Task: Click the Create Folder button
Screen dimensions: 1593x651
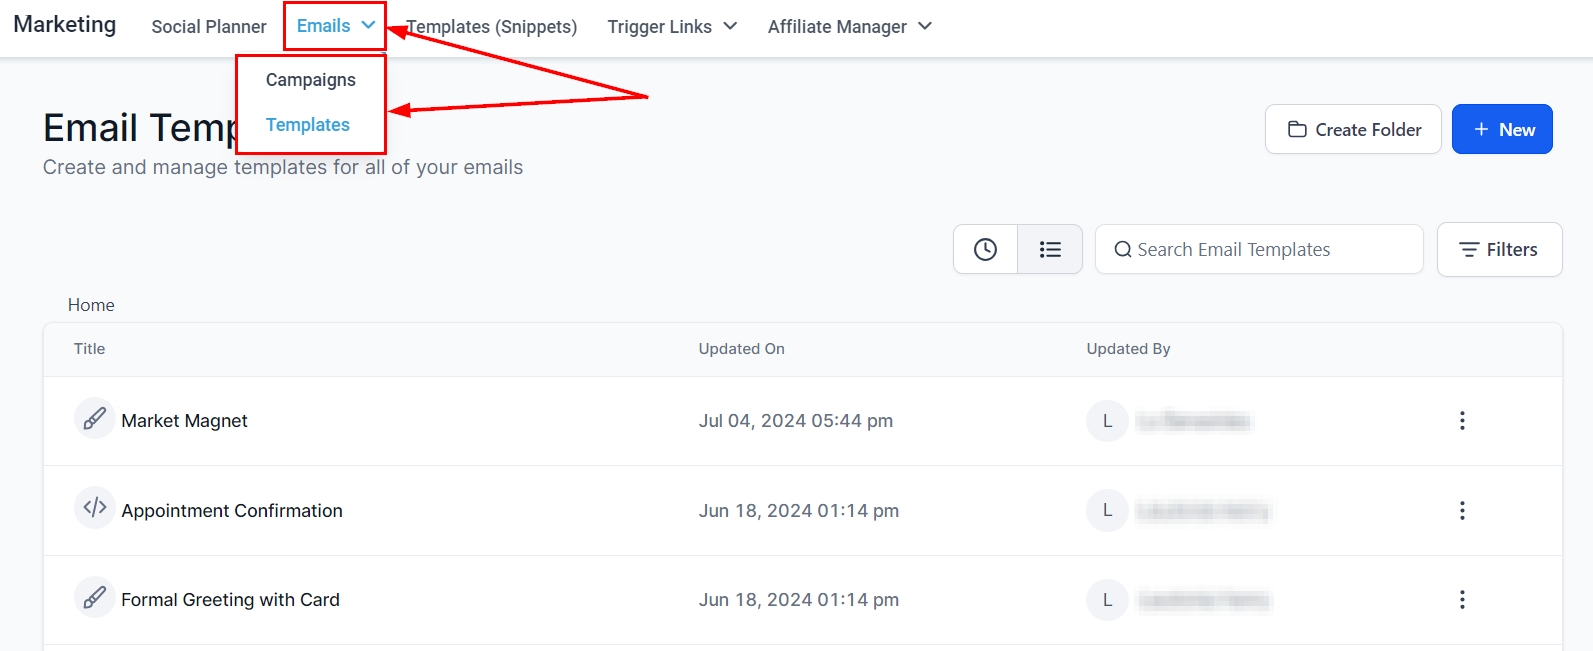Action: pyautogui.click(x=1353, y=129)
